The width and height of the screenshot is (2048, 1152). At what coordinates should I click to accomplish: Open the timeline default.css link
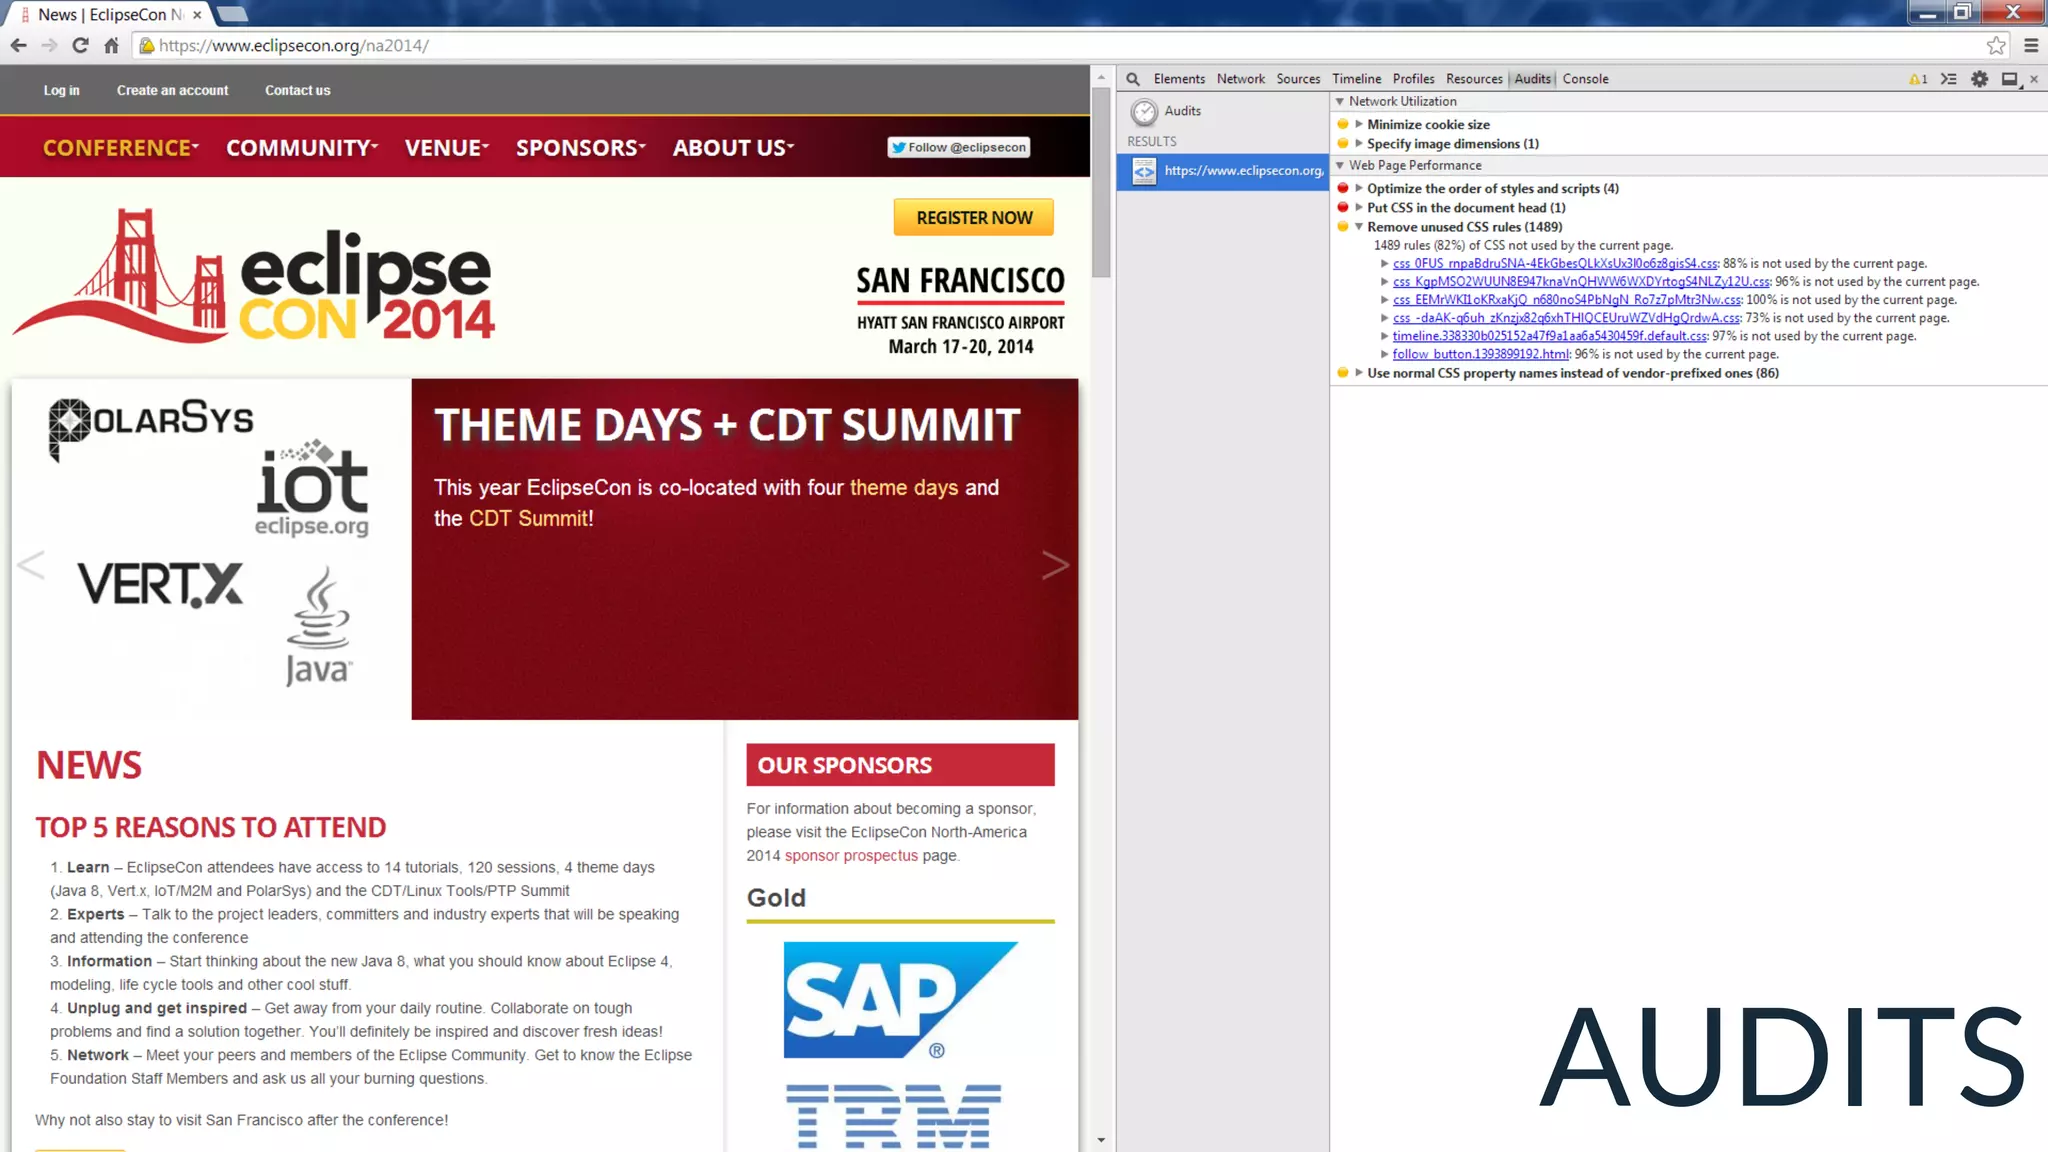coord(1549,336)
